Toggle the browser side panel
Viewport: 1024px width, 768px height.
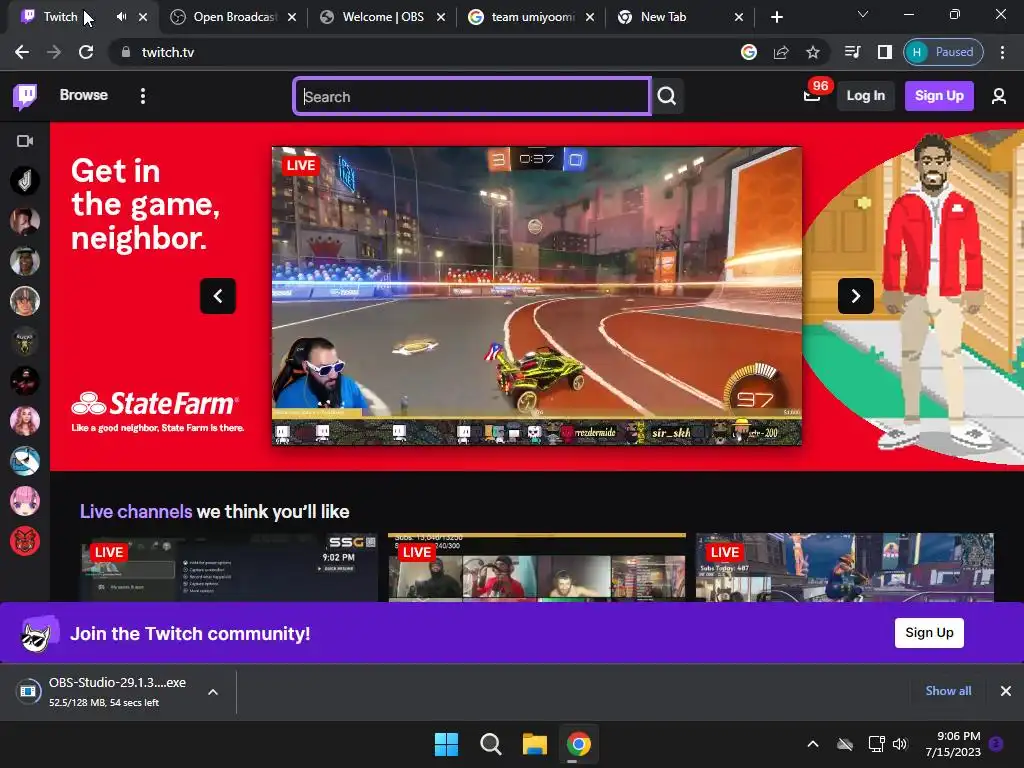[x=885, y=52]
